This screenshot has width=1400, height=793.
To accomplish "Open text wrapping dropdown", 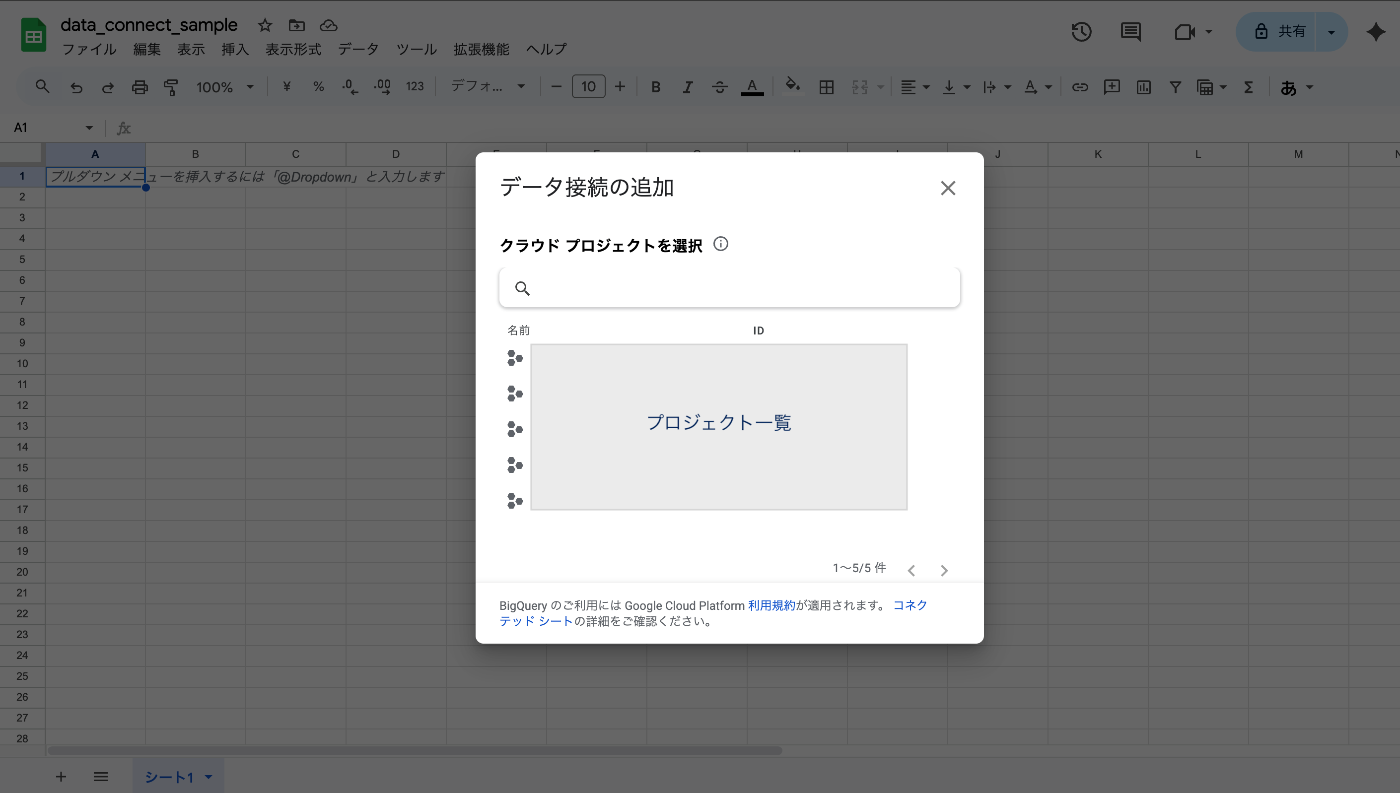I will [x=997, y=87].
